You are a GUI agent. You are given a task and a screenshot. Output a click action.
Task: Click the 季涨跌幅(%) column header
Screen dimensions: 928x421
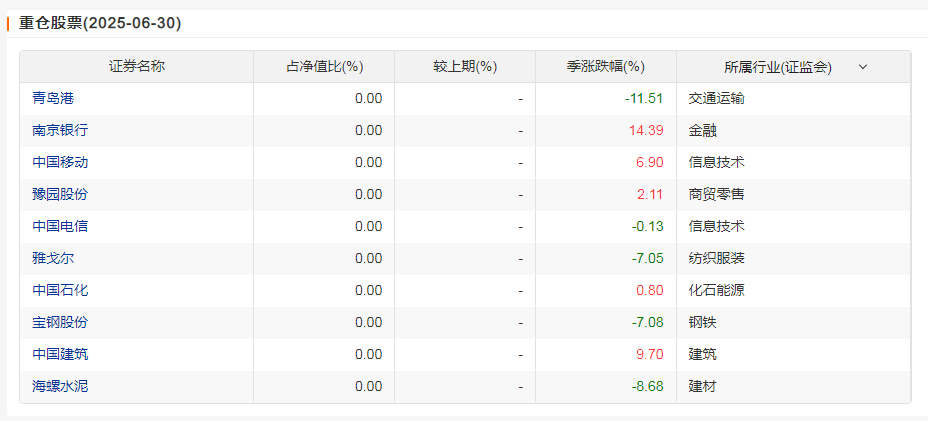click(605, 67)
